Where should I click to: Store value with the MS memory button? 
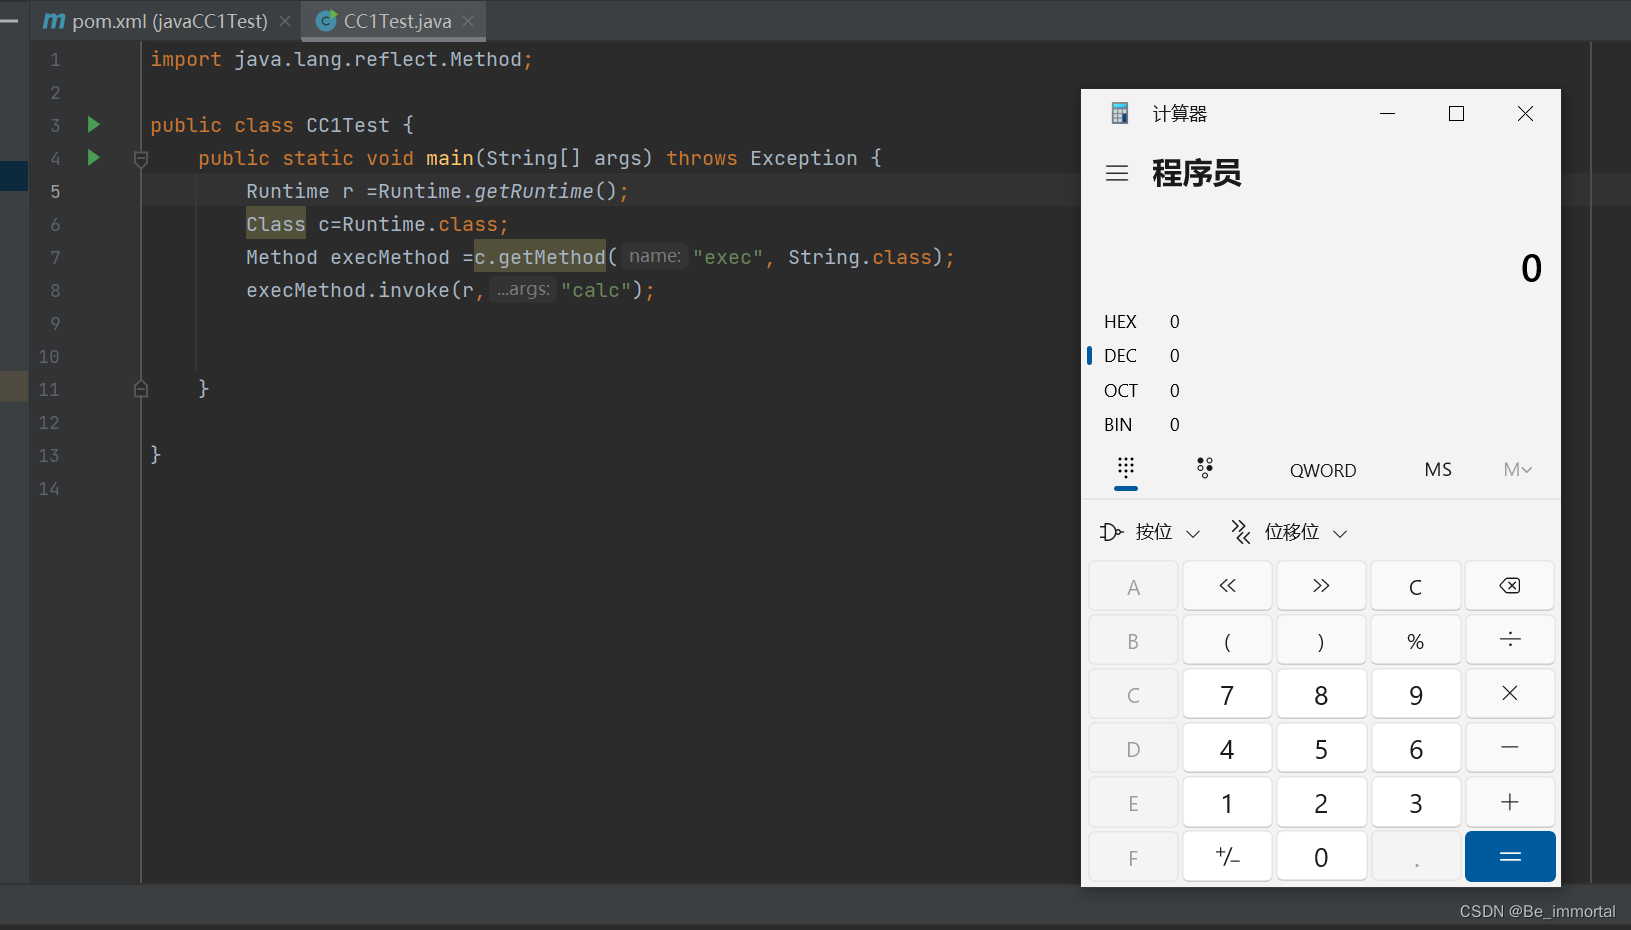[x=1438, y=470]
